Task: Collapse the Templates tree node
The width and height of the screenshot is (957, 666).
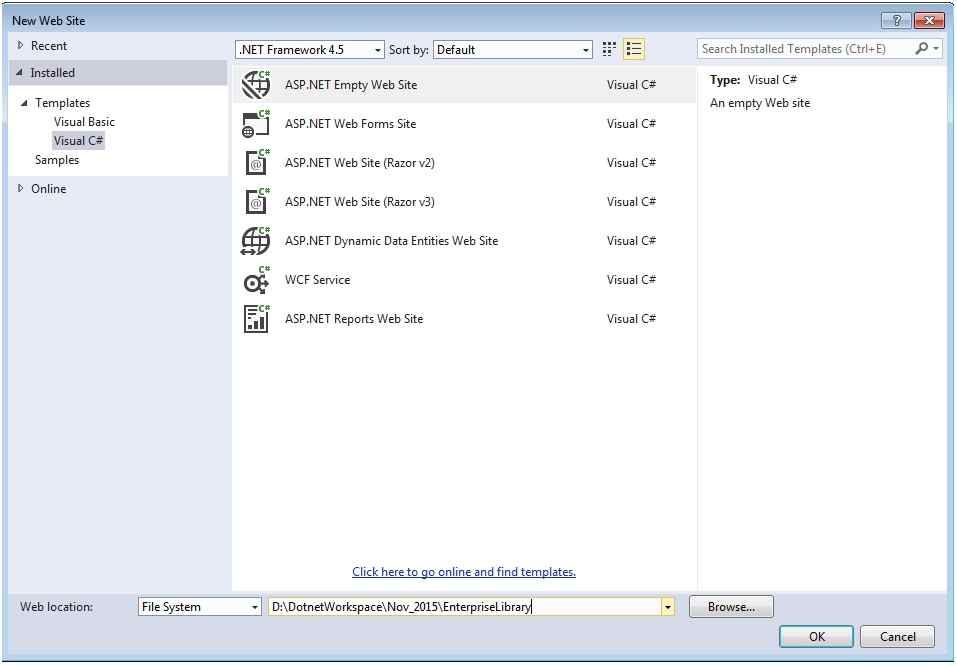Action: click(x=24, y=103)
